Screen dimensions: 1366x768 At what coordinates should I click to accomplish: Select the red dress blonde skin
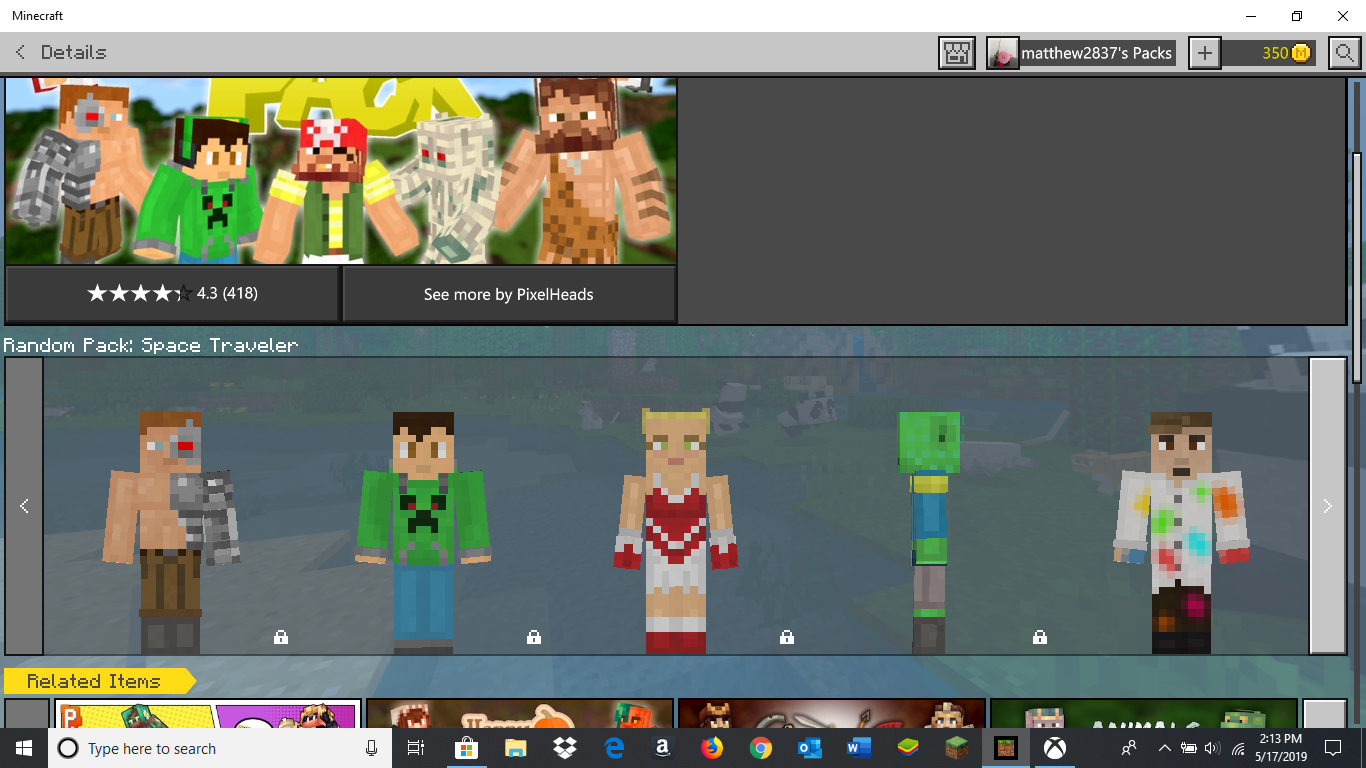pyautogui.click(x=676, y=530)
